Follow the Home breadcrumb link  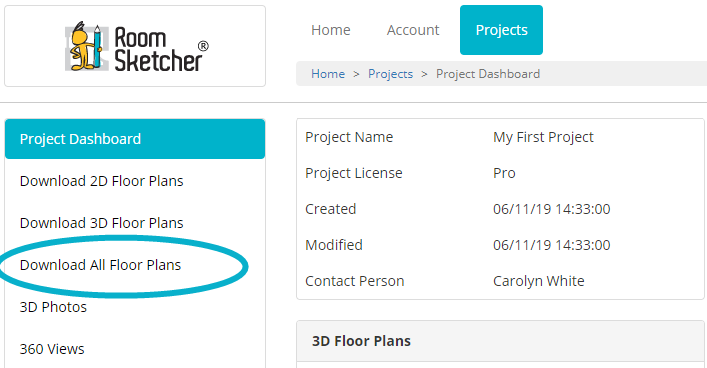pos(328,74)
